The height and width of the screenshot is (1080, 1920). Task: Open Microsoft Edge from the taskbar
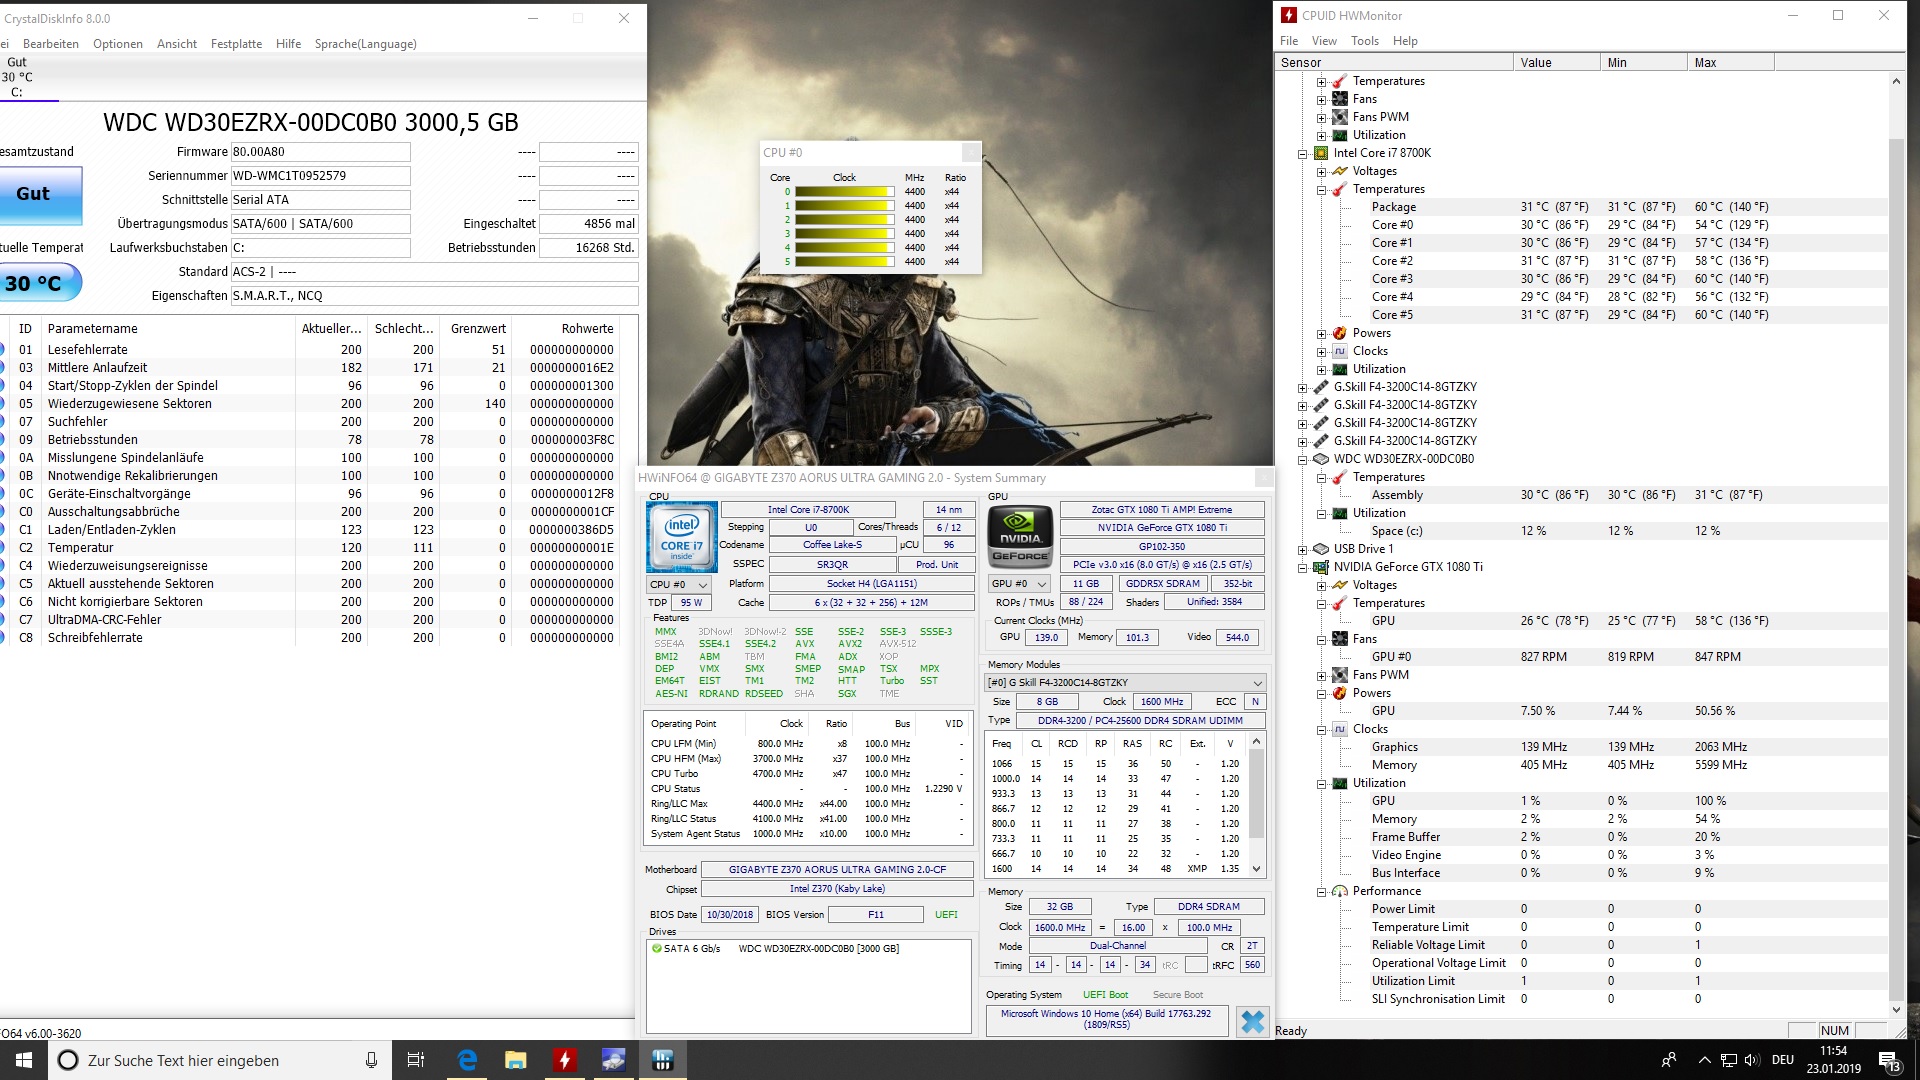[x=467, y=1060]
